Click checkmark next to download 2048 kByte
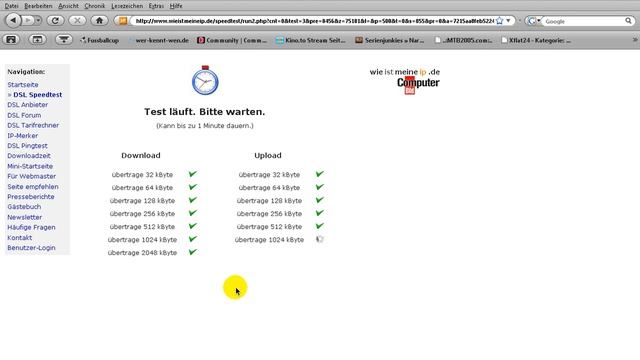 [193, 252]
